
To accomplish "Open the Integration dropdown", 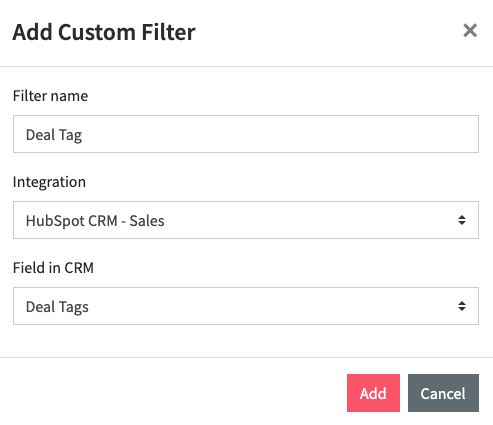I will (x=246, y=220).
